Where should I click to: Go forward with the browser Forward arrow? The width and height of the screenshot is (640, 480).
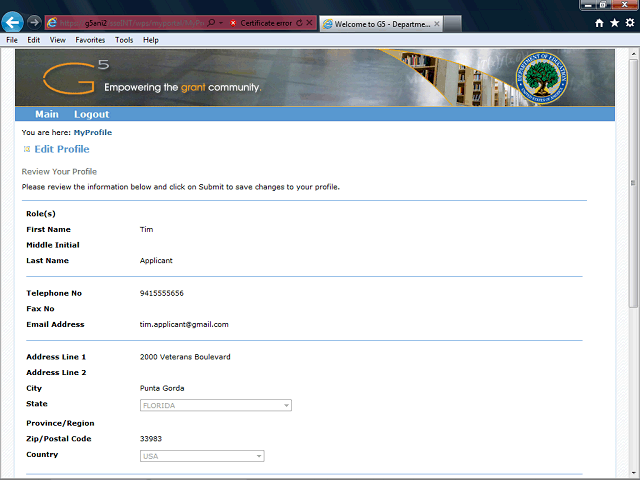[34, 22]
